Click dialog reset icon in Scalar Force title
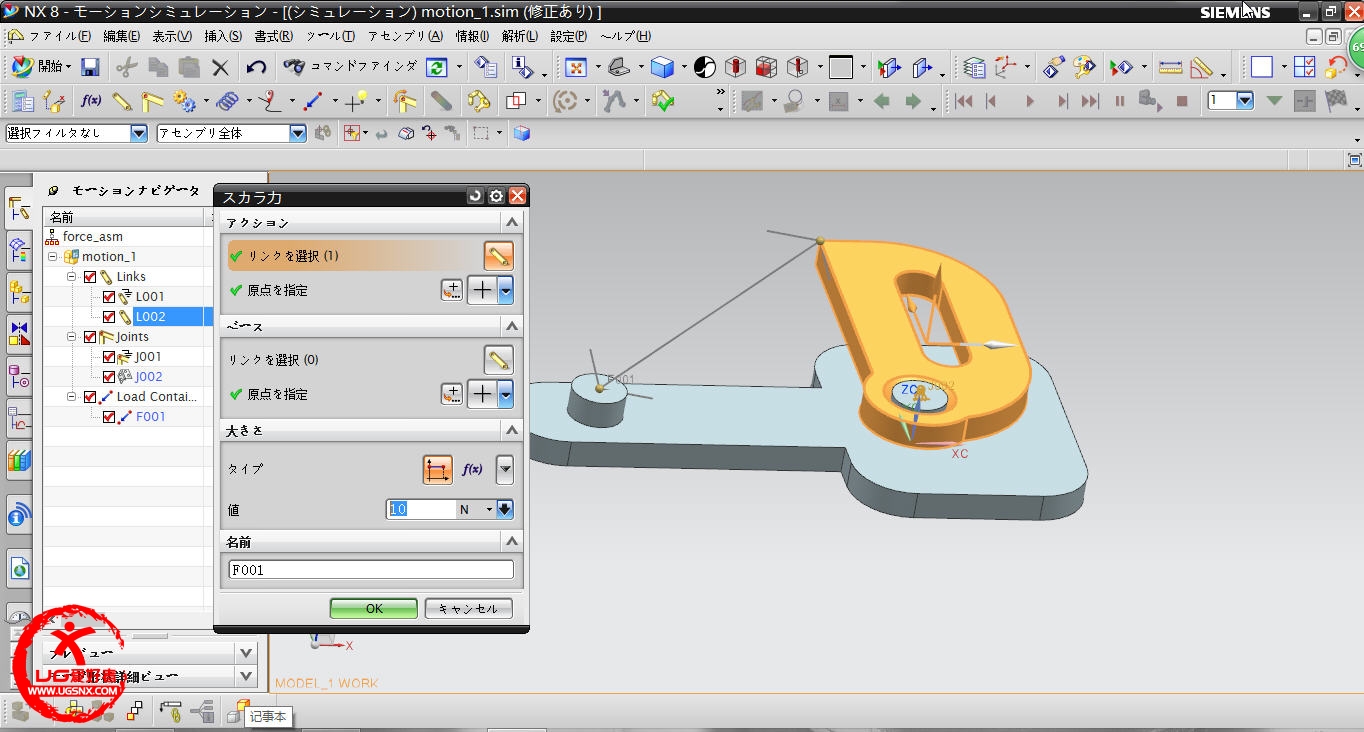Viewport: 1364px width, 732px height. (475, 196)
